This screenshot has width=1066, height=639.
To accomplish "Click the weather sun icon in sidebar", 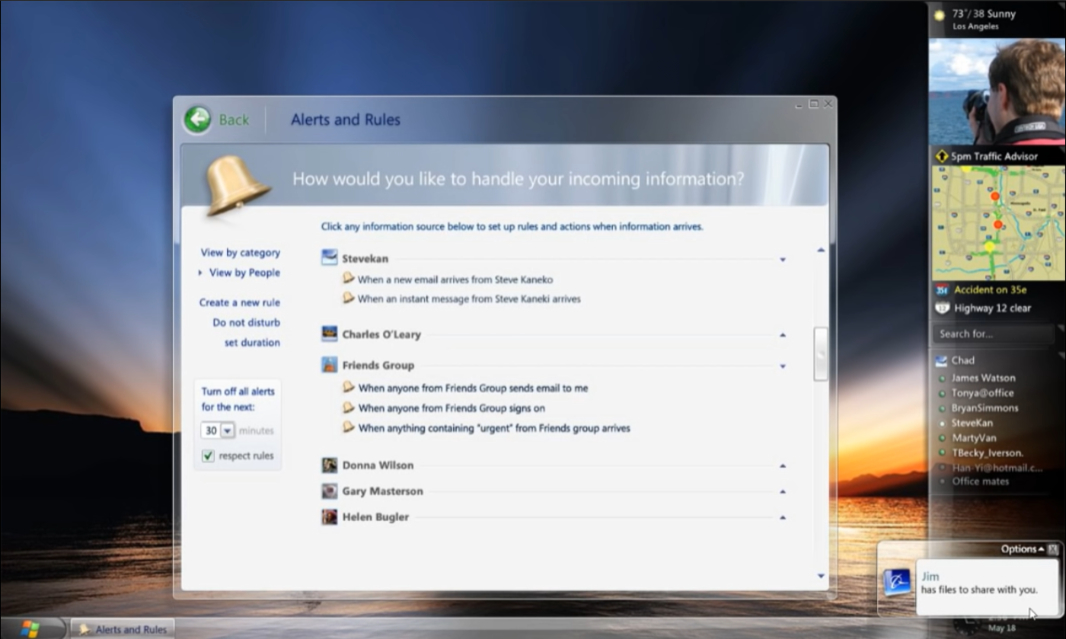I will point(939,15).
